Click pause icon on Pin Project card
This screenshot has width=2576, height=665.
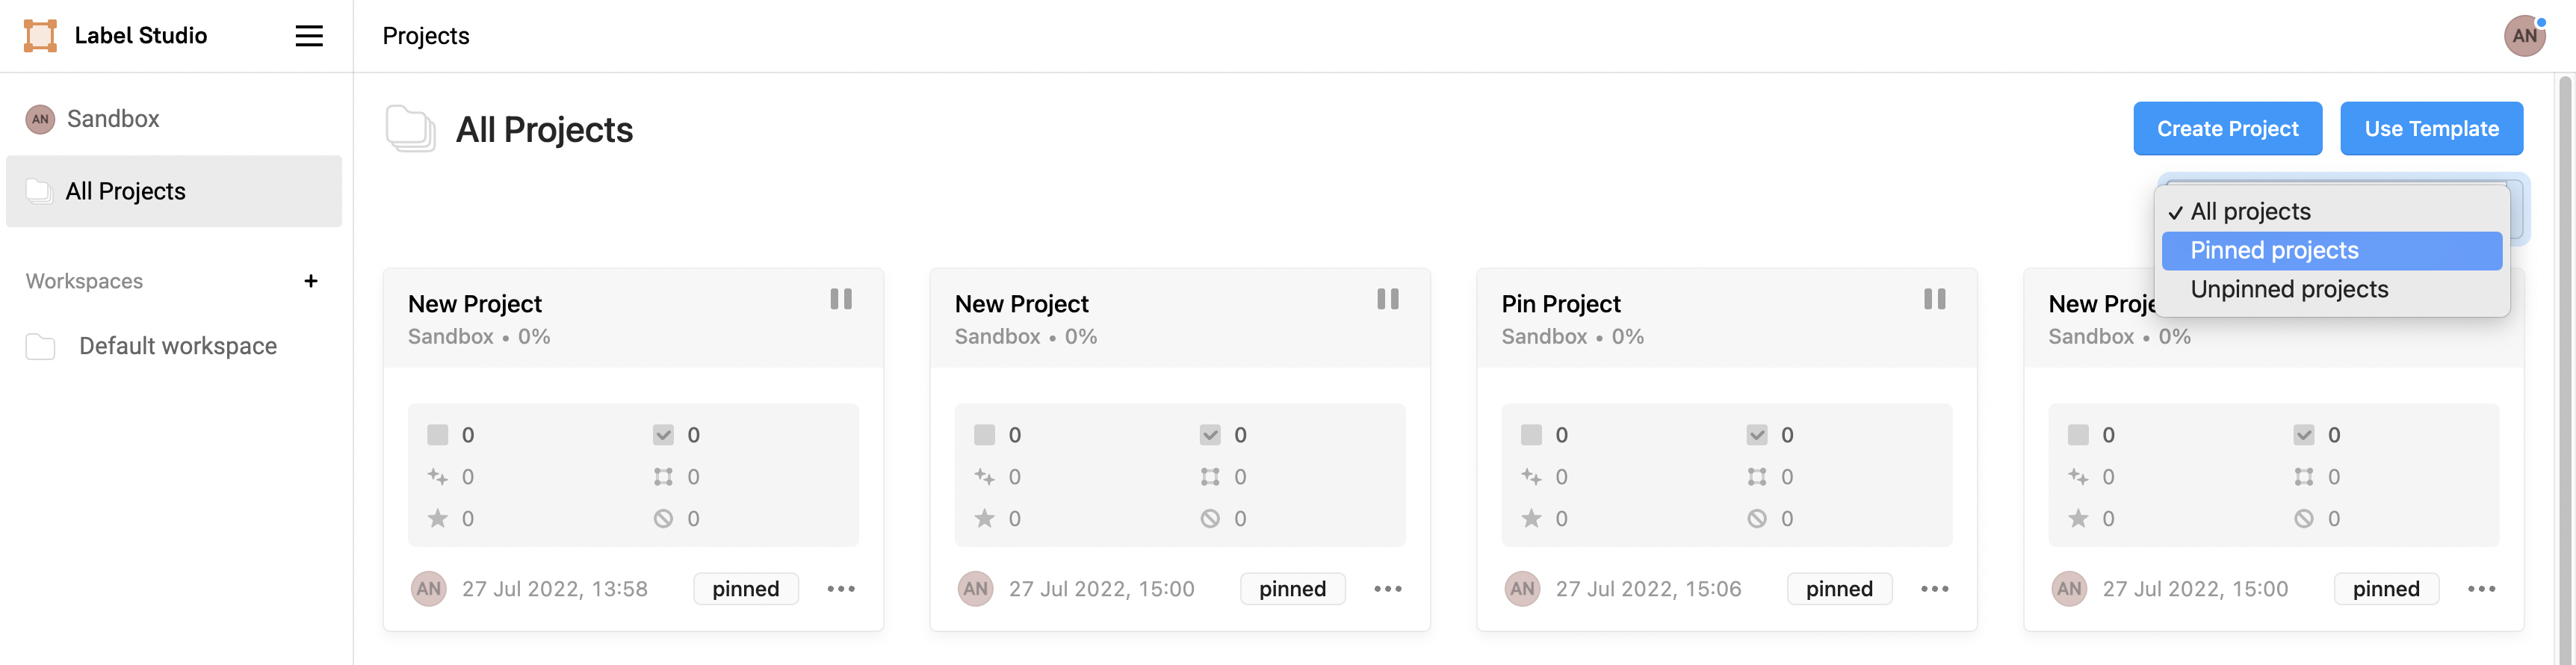tap(1934, 299)
